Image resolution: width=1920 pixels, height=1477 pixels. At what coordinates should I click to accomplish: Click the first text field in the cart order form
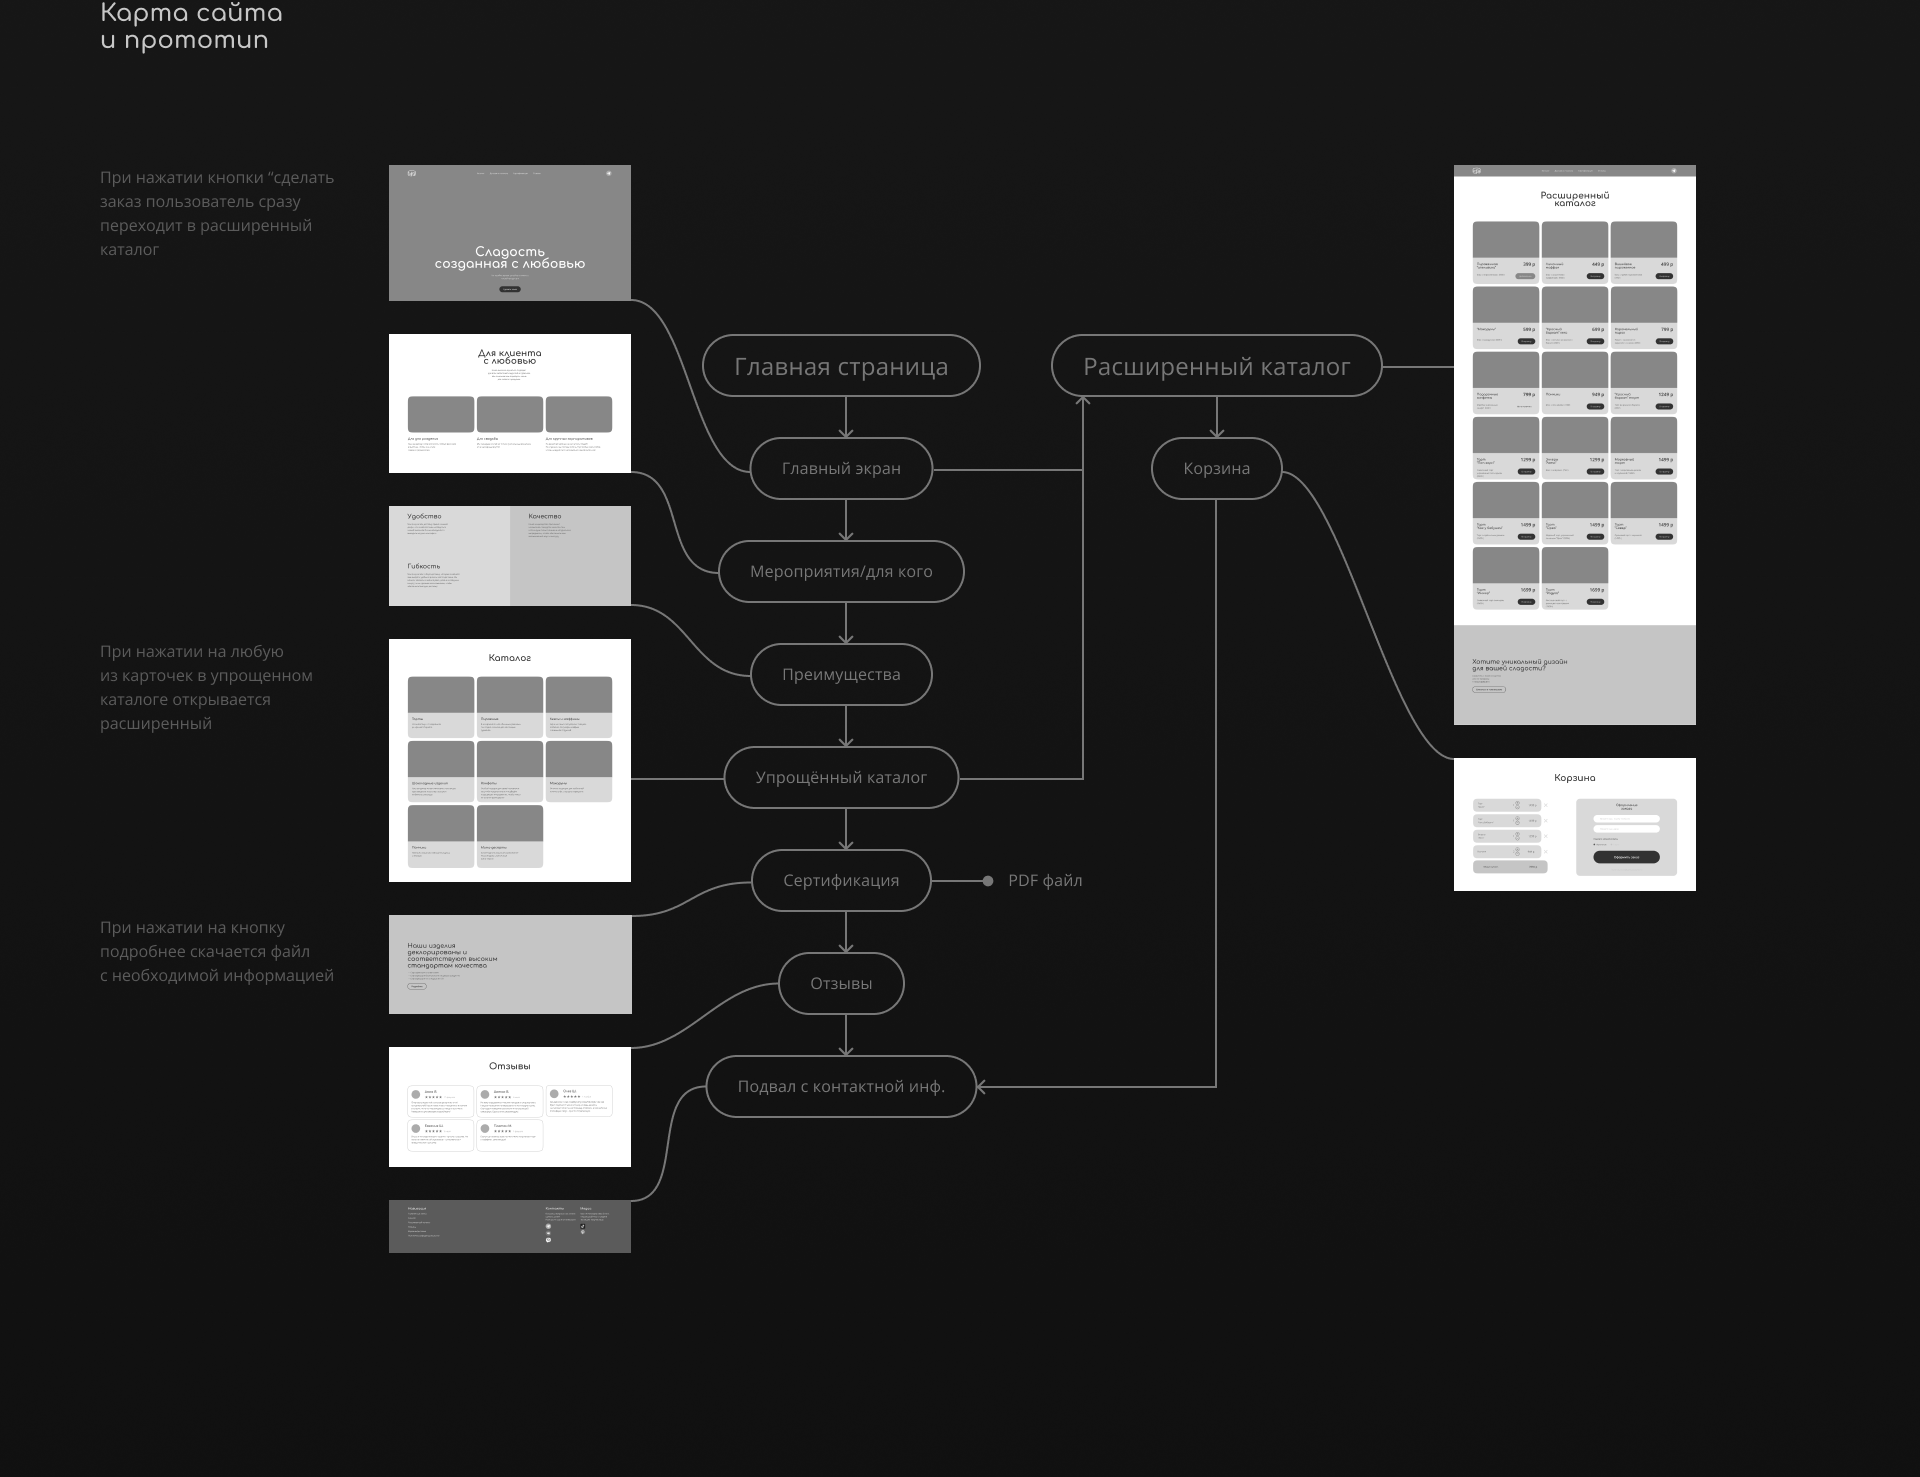[x=1626, y=819]
